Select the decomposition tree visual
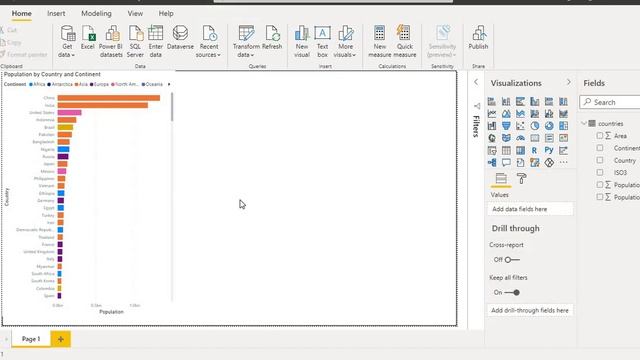 pos(492,162)
